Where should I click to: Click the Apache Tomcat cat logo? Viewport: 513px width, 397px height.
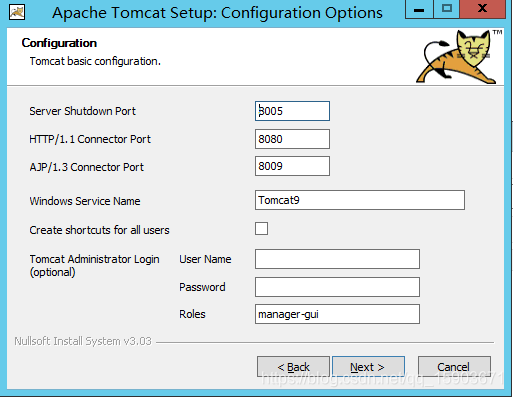[458, 57]
